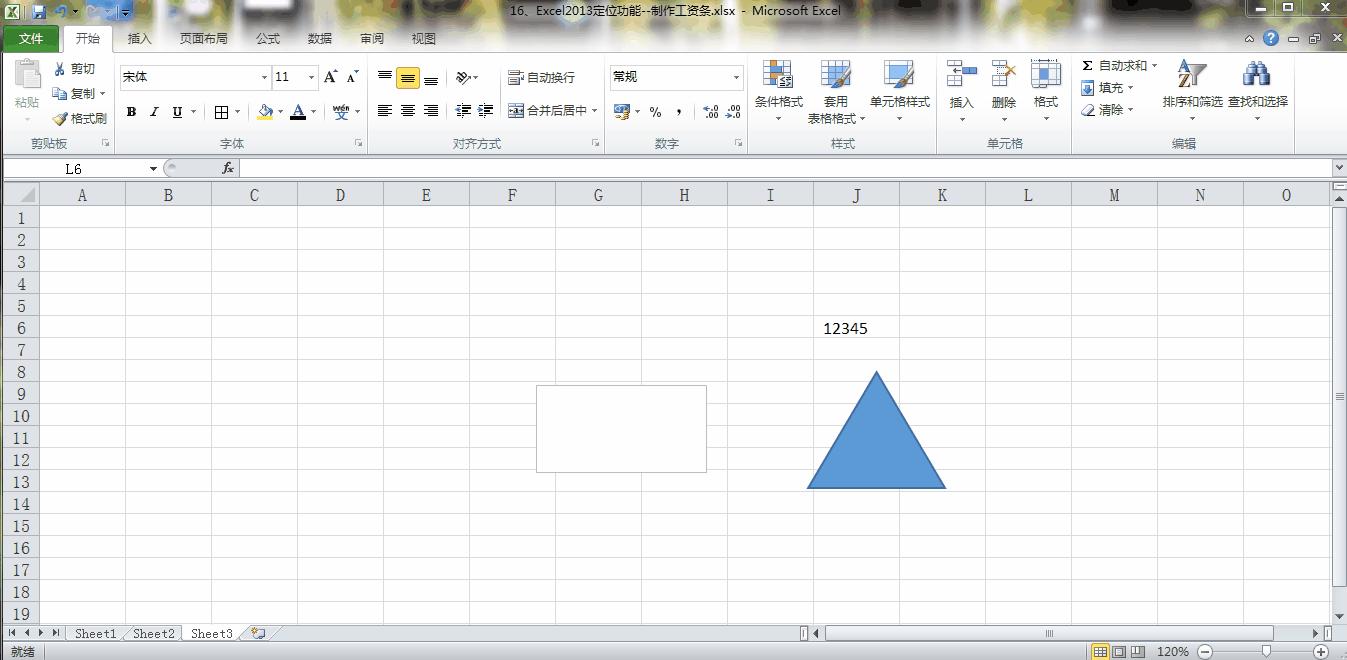
Task: Click the increase indent icon
Action: click(485, 111)
